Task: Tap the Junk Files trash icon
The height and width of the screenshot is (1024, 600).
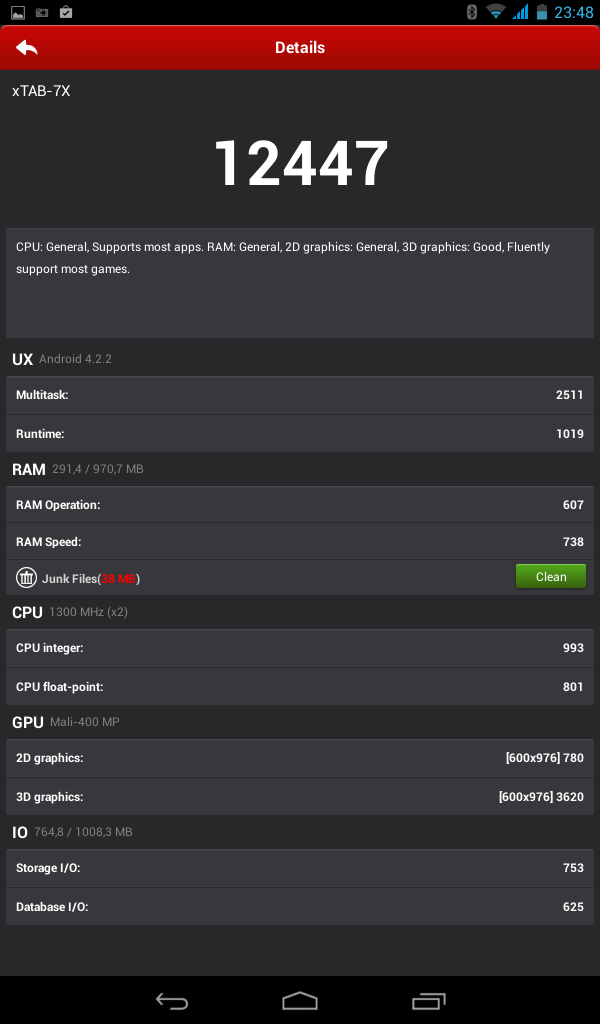Action: point(27,576)
